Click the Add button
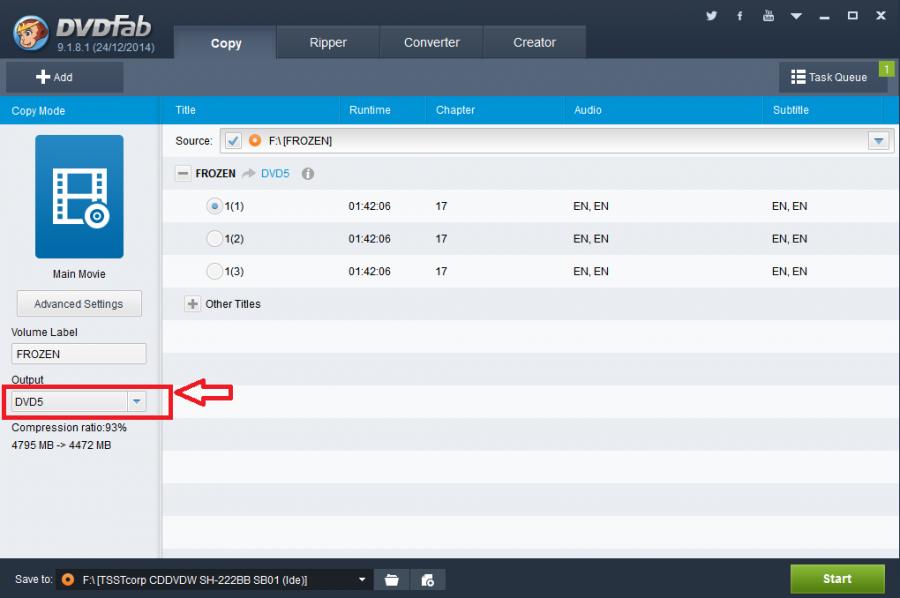 64,77
